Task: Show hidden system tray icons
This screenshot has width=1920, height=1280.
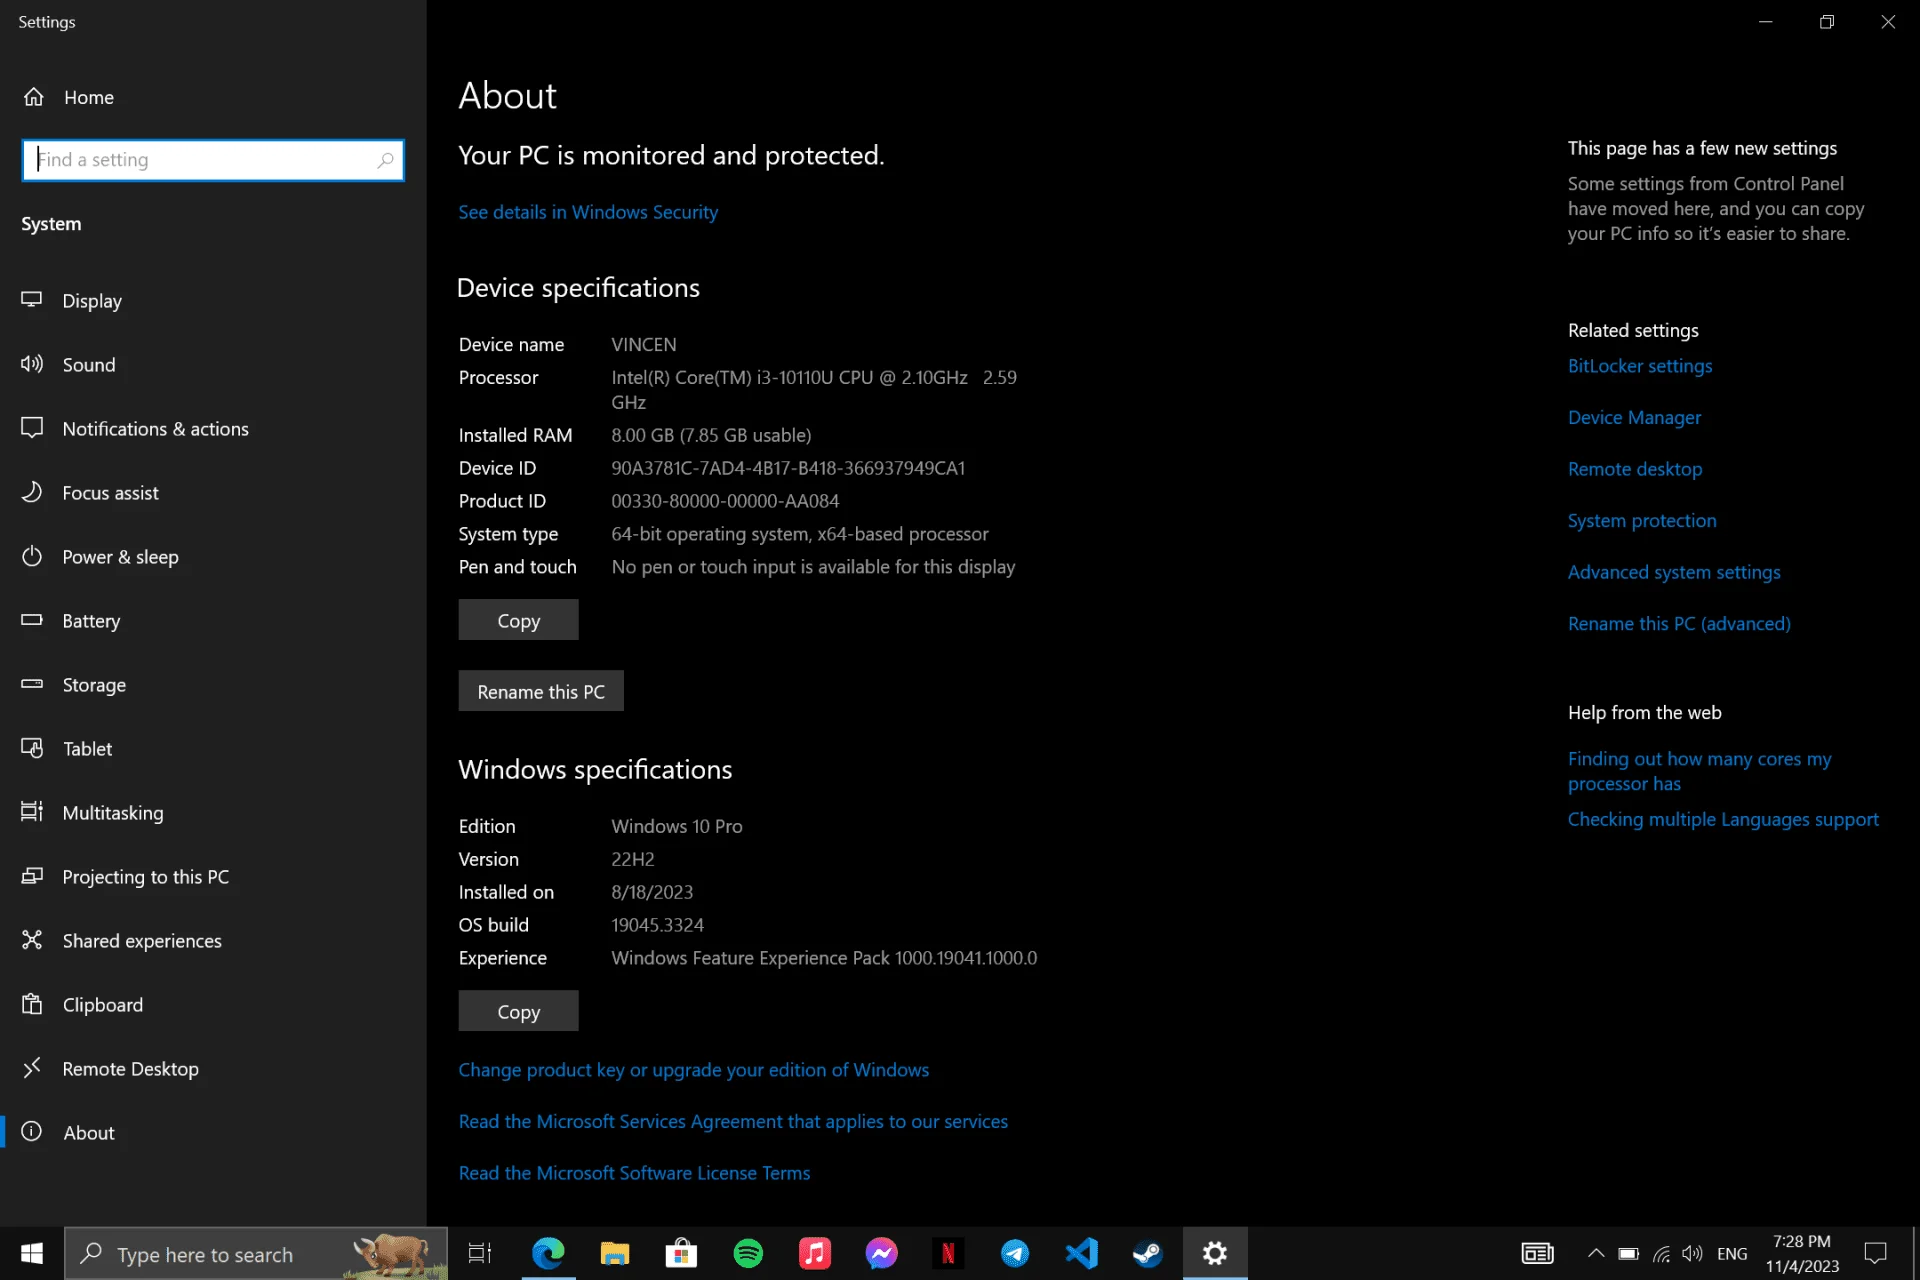Action: (x=1596, y=1253)
